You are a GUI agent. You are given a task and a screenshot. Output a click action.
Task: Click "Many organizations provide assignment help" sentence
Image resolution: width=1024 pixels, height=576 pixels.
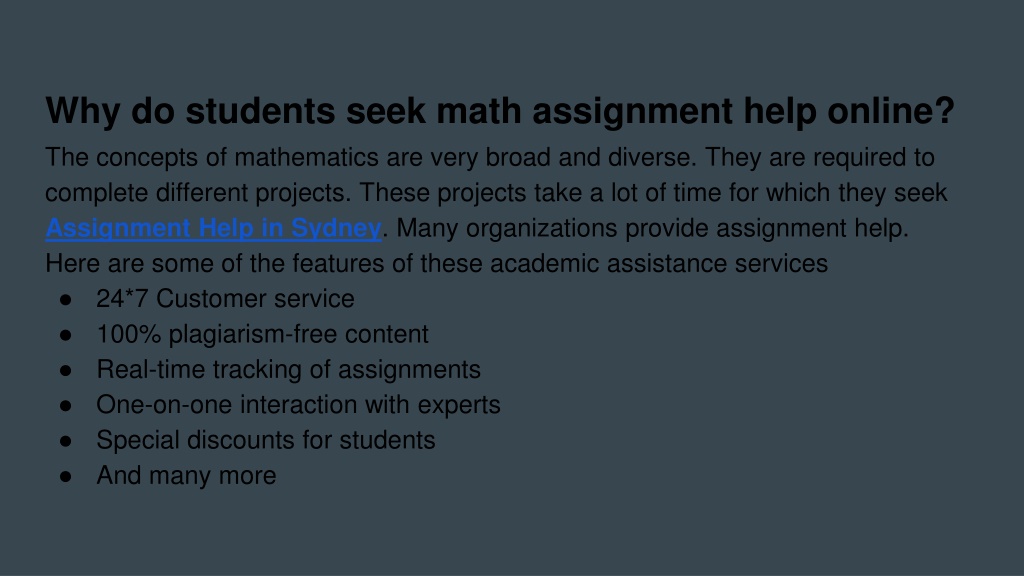652,228
